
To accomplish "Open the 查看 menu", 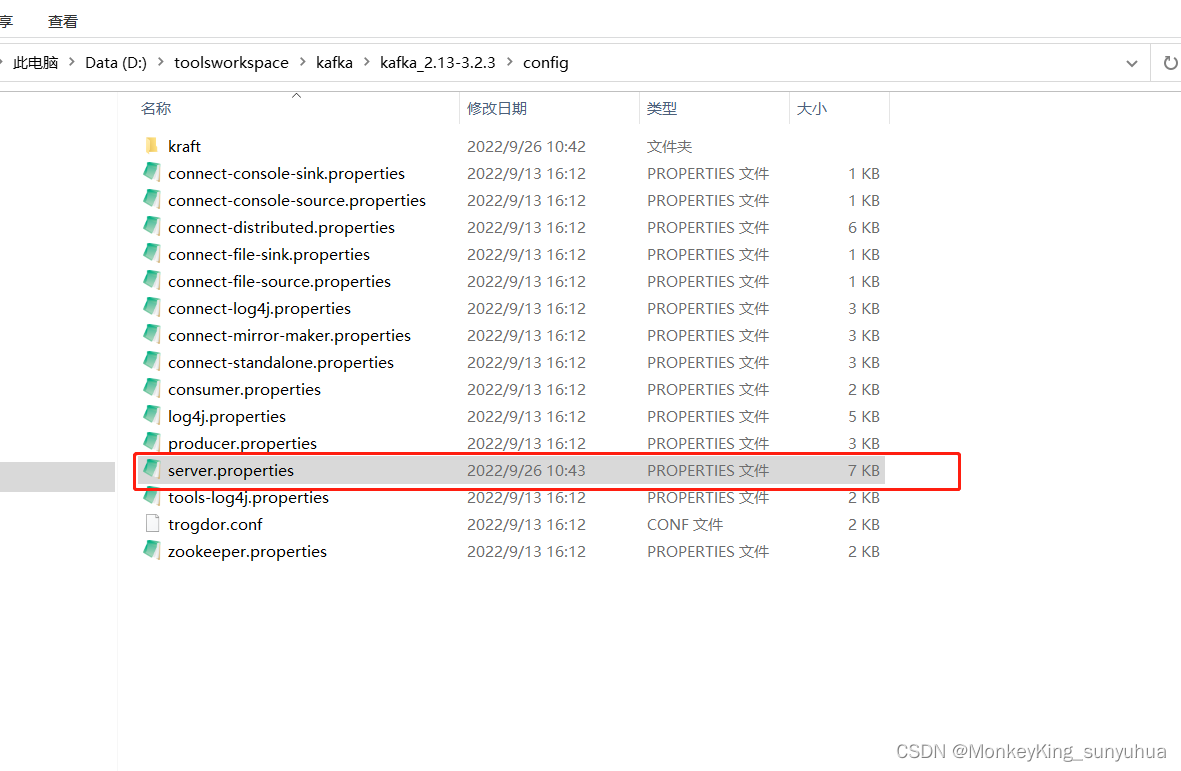I will coord(62,20).
